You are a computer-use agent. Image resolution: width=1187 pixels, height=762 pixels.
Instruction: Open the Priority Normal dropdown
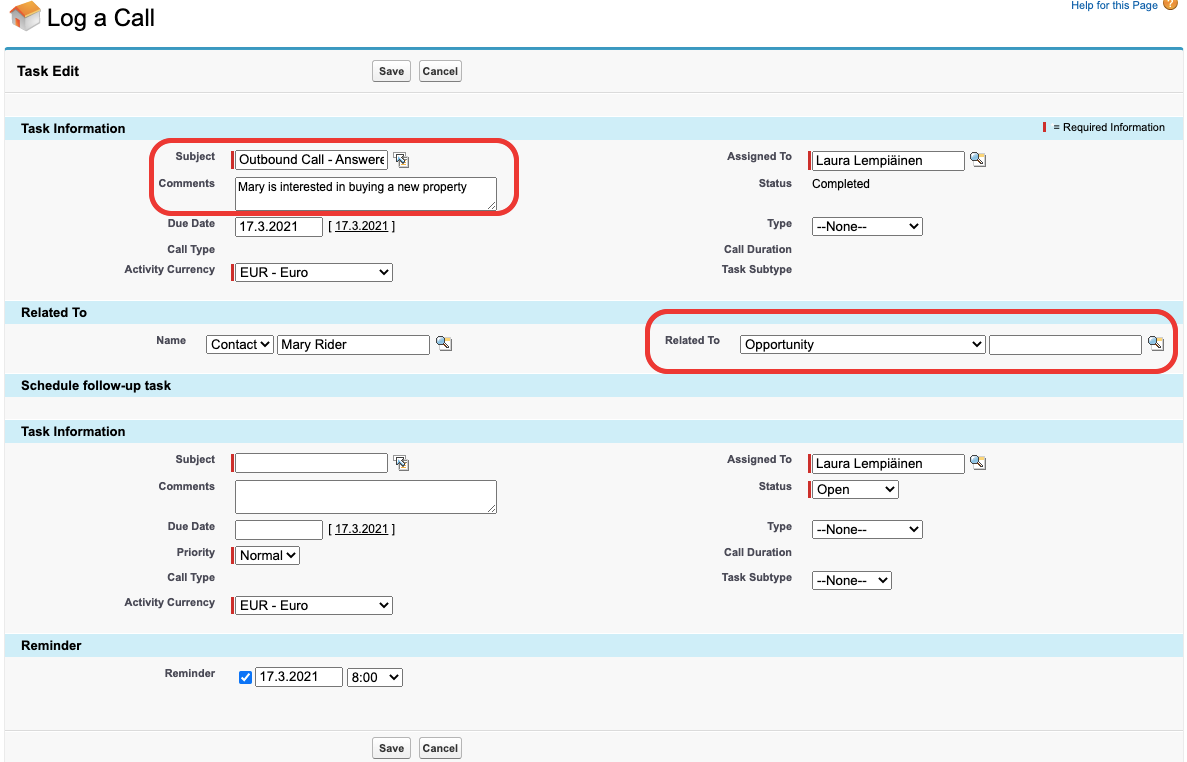coord(267,555)
